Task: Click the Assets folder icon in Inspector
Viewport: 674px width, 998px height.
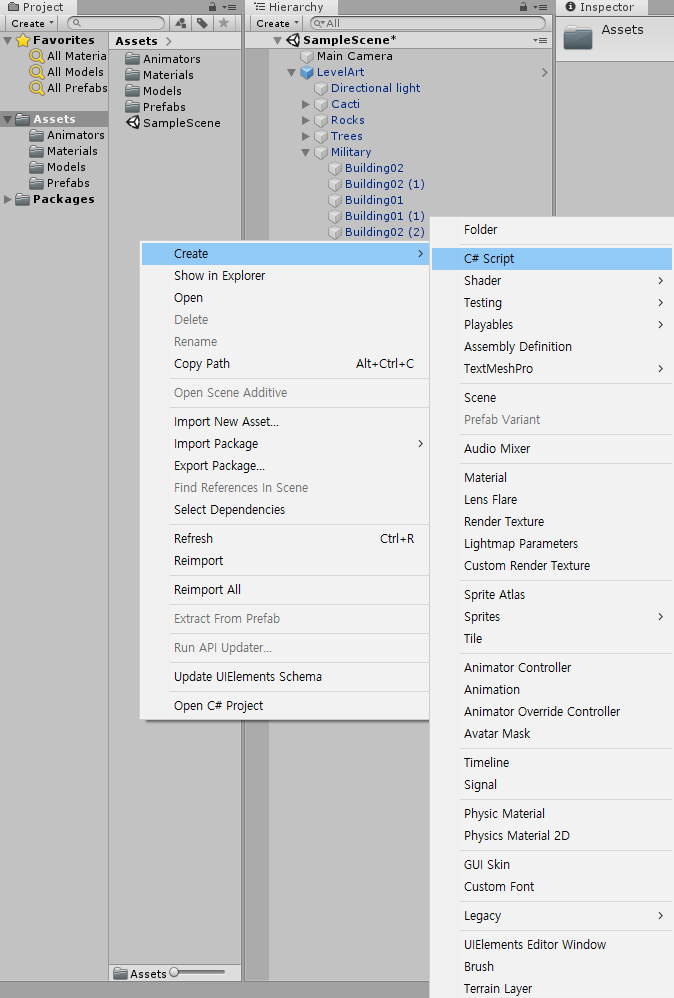Action: 578,37
